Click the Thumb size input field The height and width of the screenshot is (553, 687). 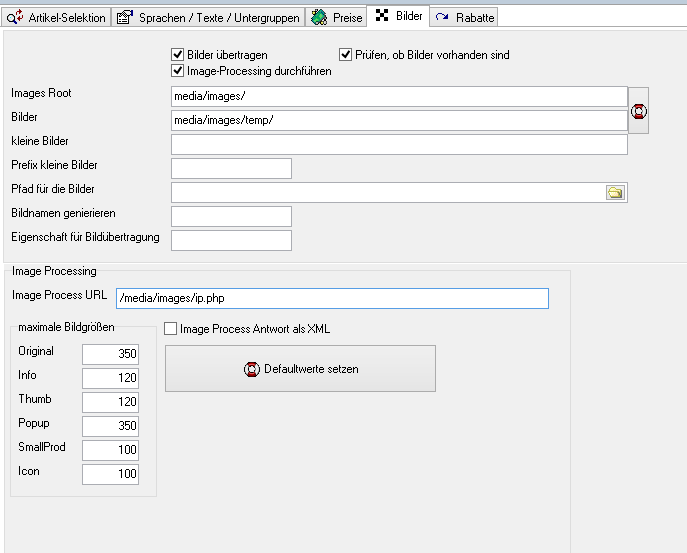[x=110, y=402]
